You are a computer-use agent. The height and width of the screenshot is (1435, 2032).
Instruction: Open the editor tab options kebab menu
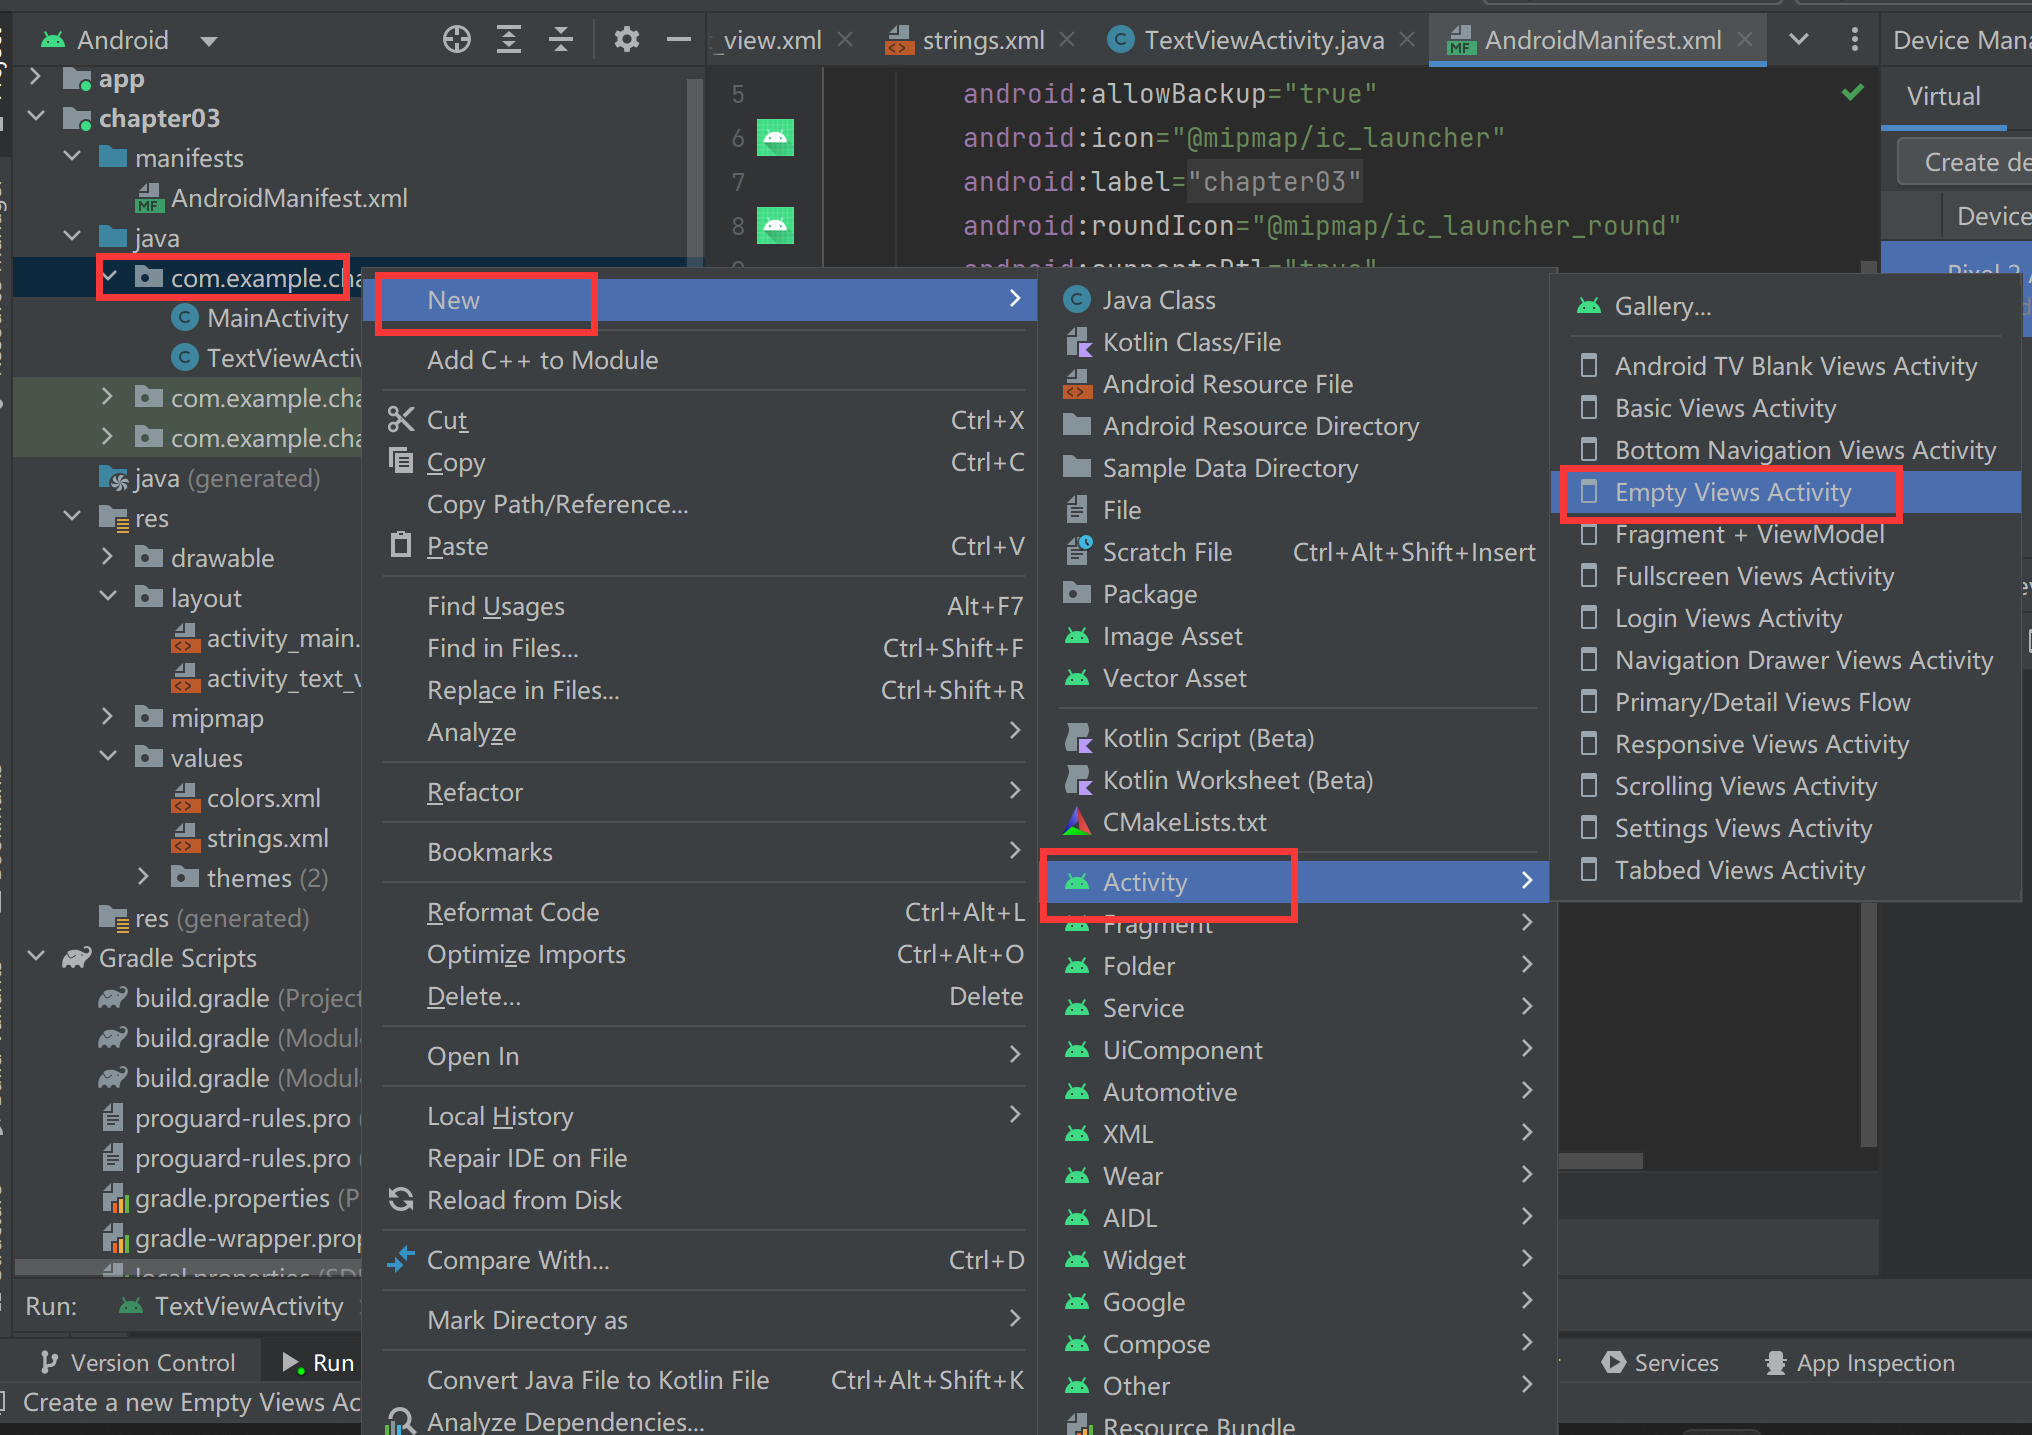[1855, 40]
